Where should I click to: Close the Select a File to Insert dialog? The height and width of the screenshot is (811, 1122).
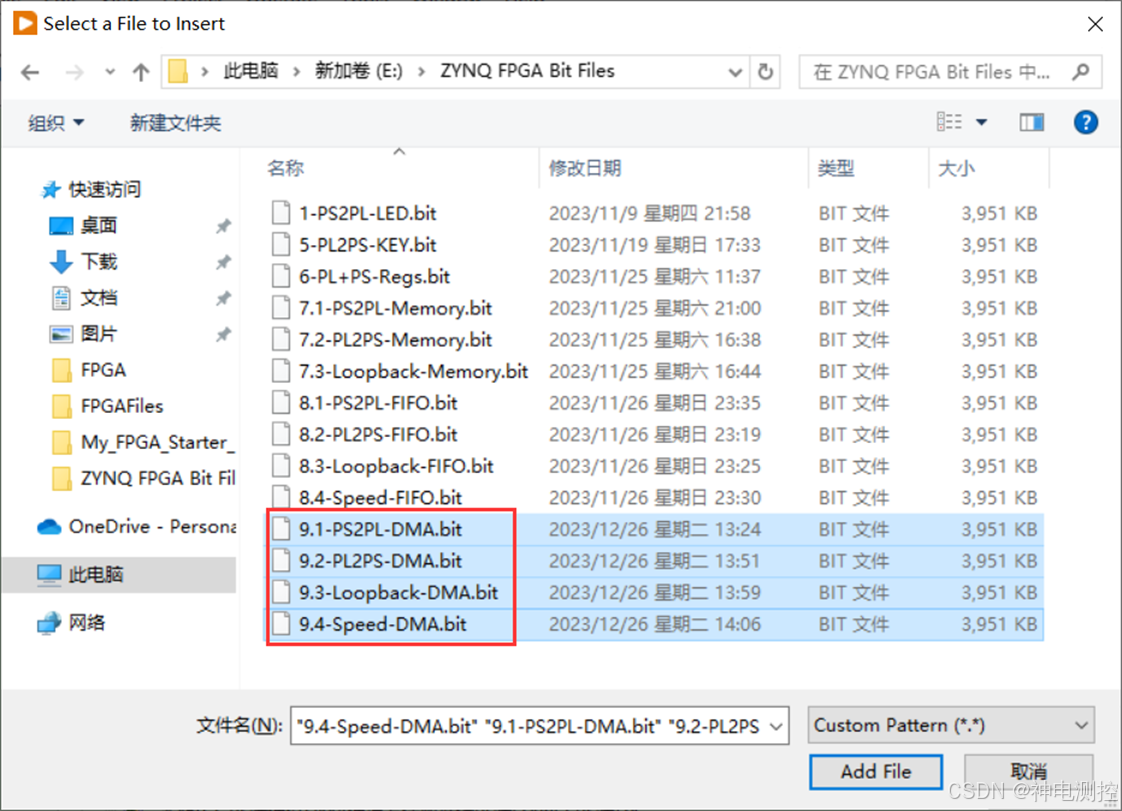1095,24
